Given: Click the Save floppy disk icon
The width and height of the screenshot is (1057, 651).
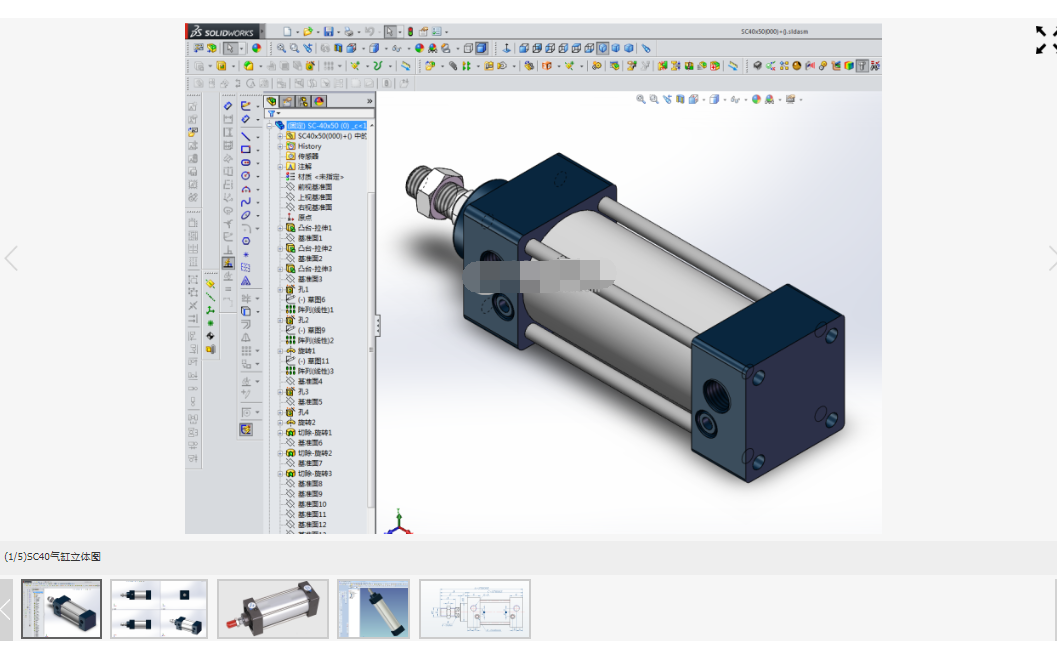Looking at the screenshot, I should point(328,32).
